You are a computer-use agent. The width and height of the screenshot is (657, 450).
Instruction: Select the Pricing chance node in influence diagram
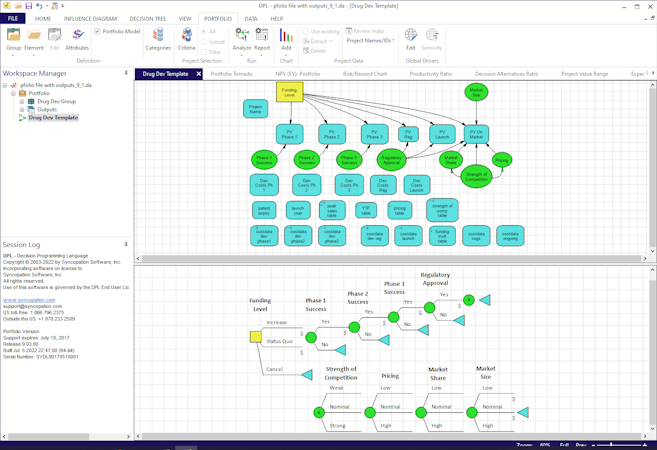click(502, 160)
